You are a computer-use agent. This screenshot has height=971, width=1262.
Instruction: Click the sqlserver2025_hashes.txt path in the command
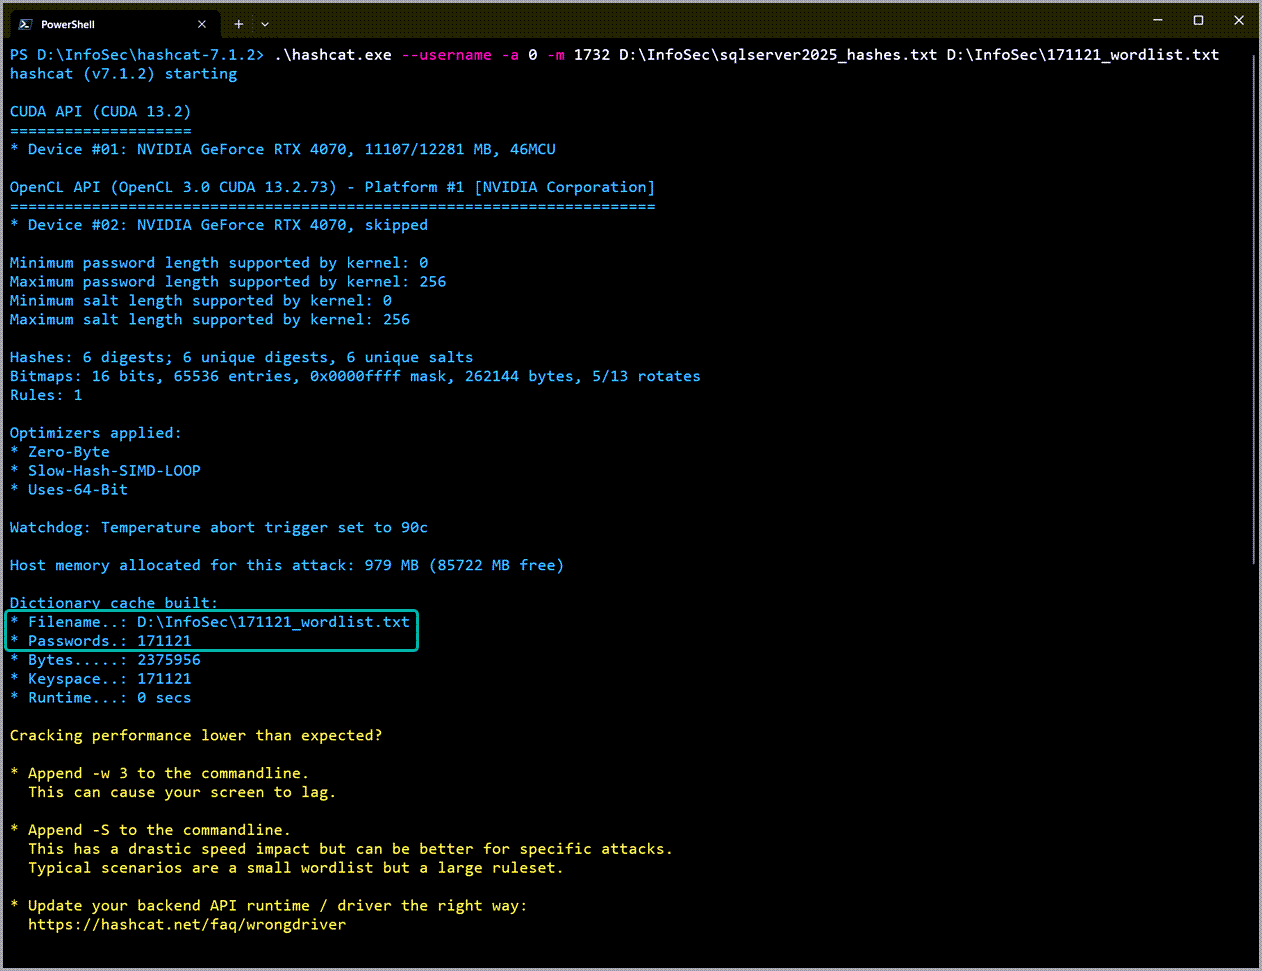coord(780,54)
